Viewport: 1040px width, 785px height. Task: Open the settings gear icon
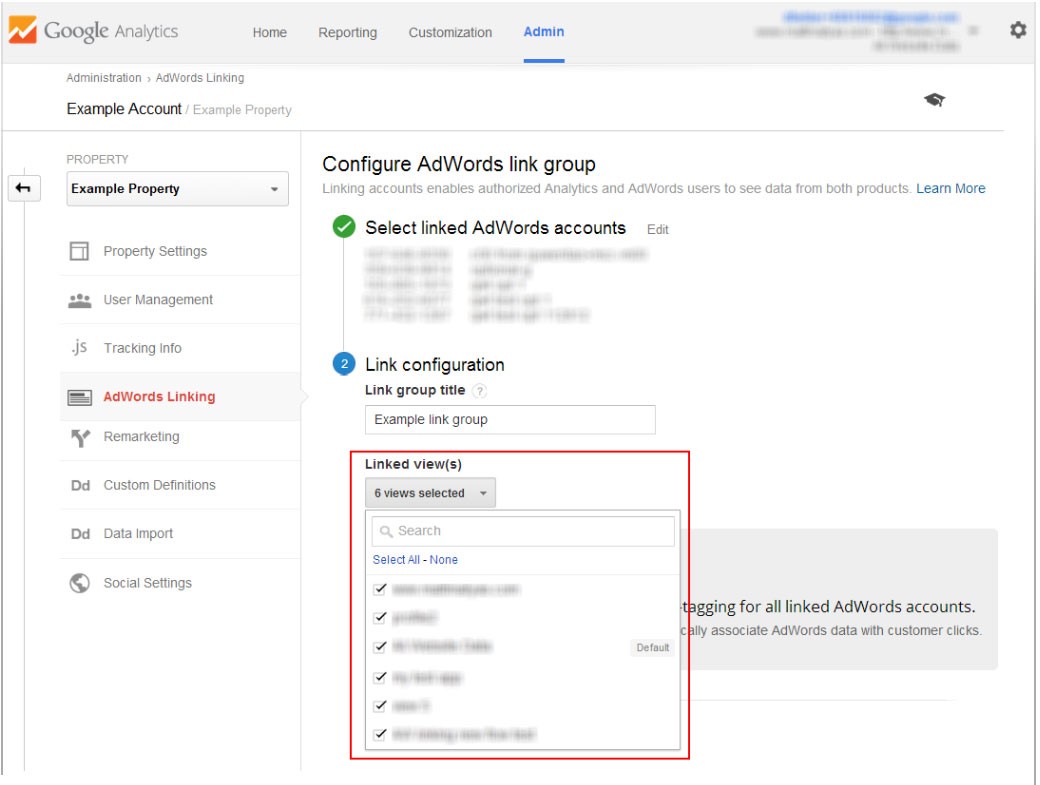(1017, 30)
